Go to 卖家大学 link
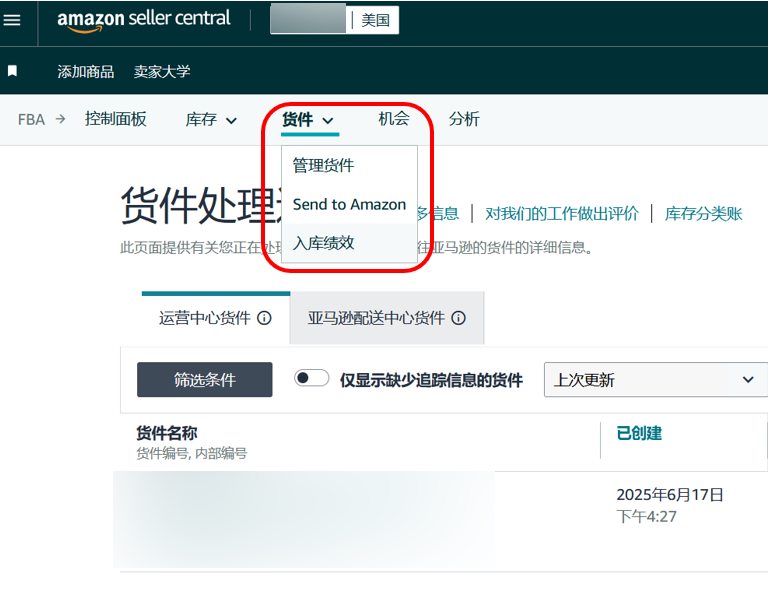 162,71
